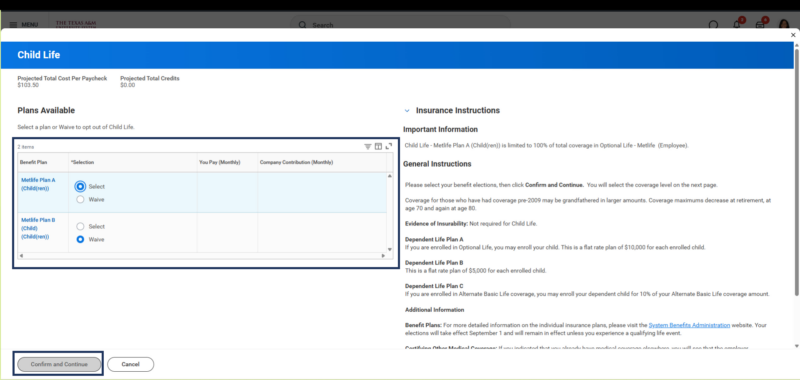Choose Waive for Metlife Plan A
Viewport: 800px width, 380px height.
coord(80,199)
